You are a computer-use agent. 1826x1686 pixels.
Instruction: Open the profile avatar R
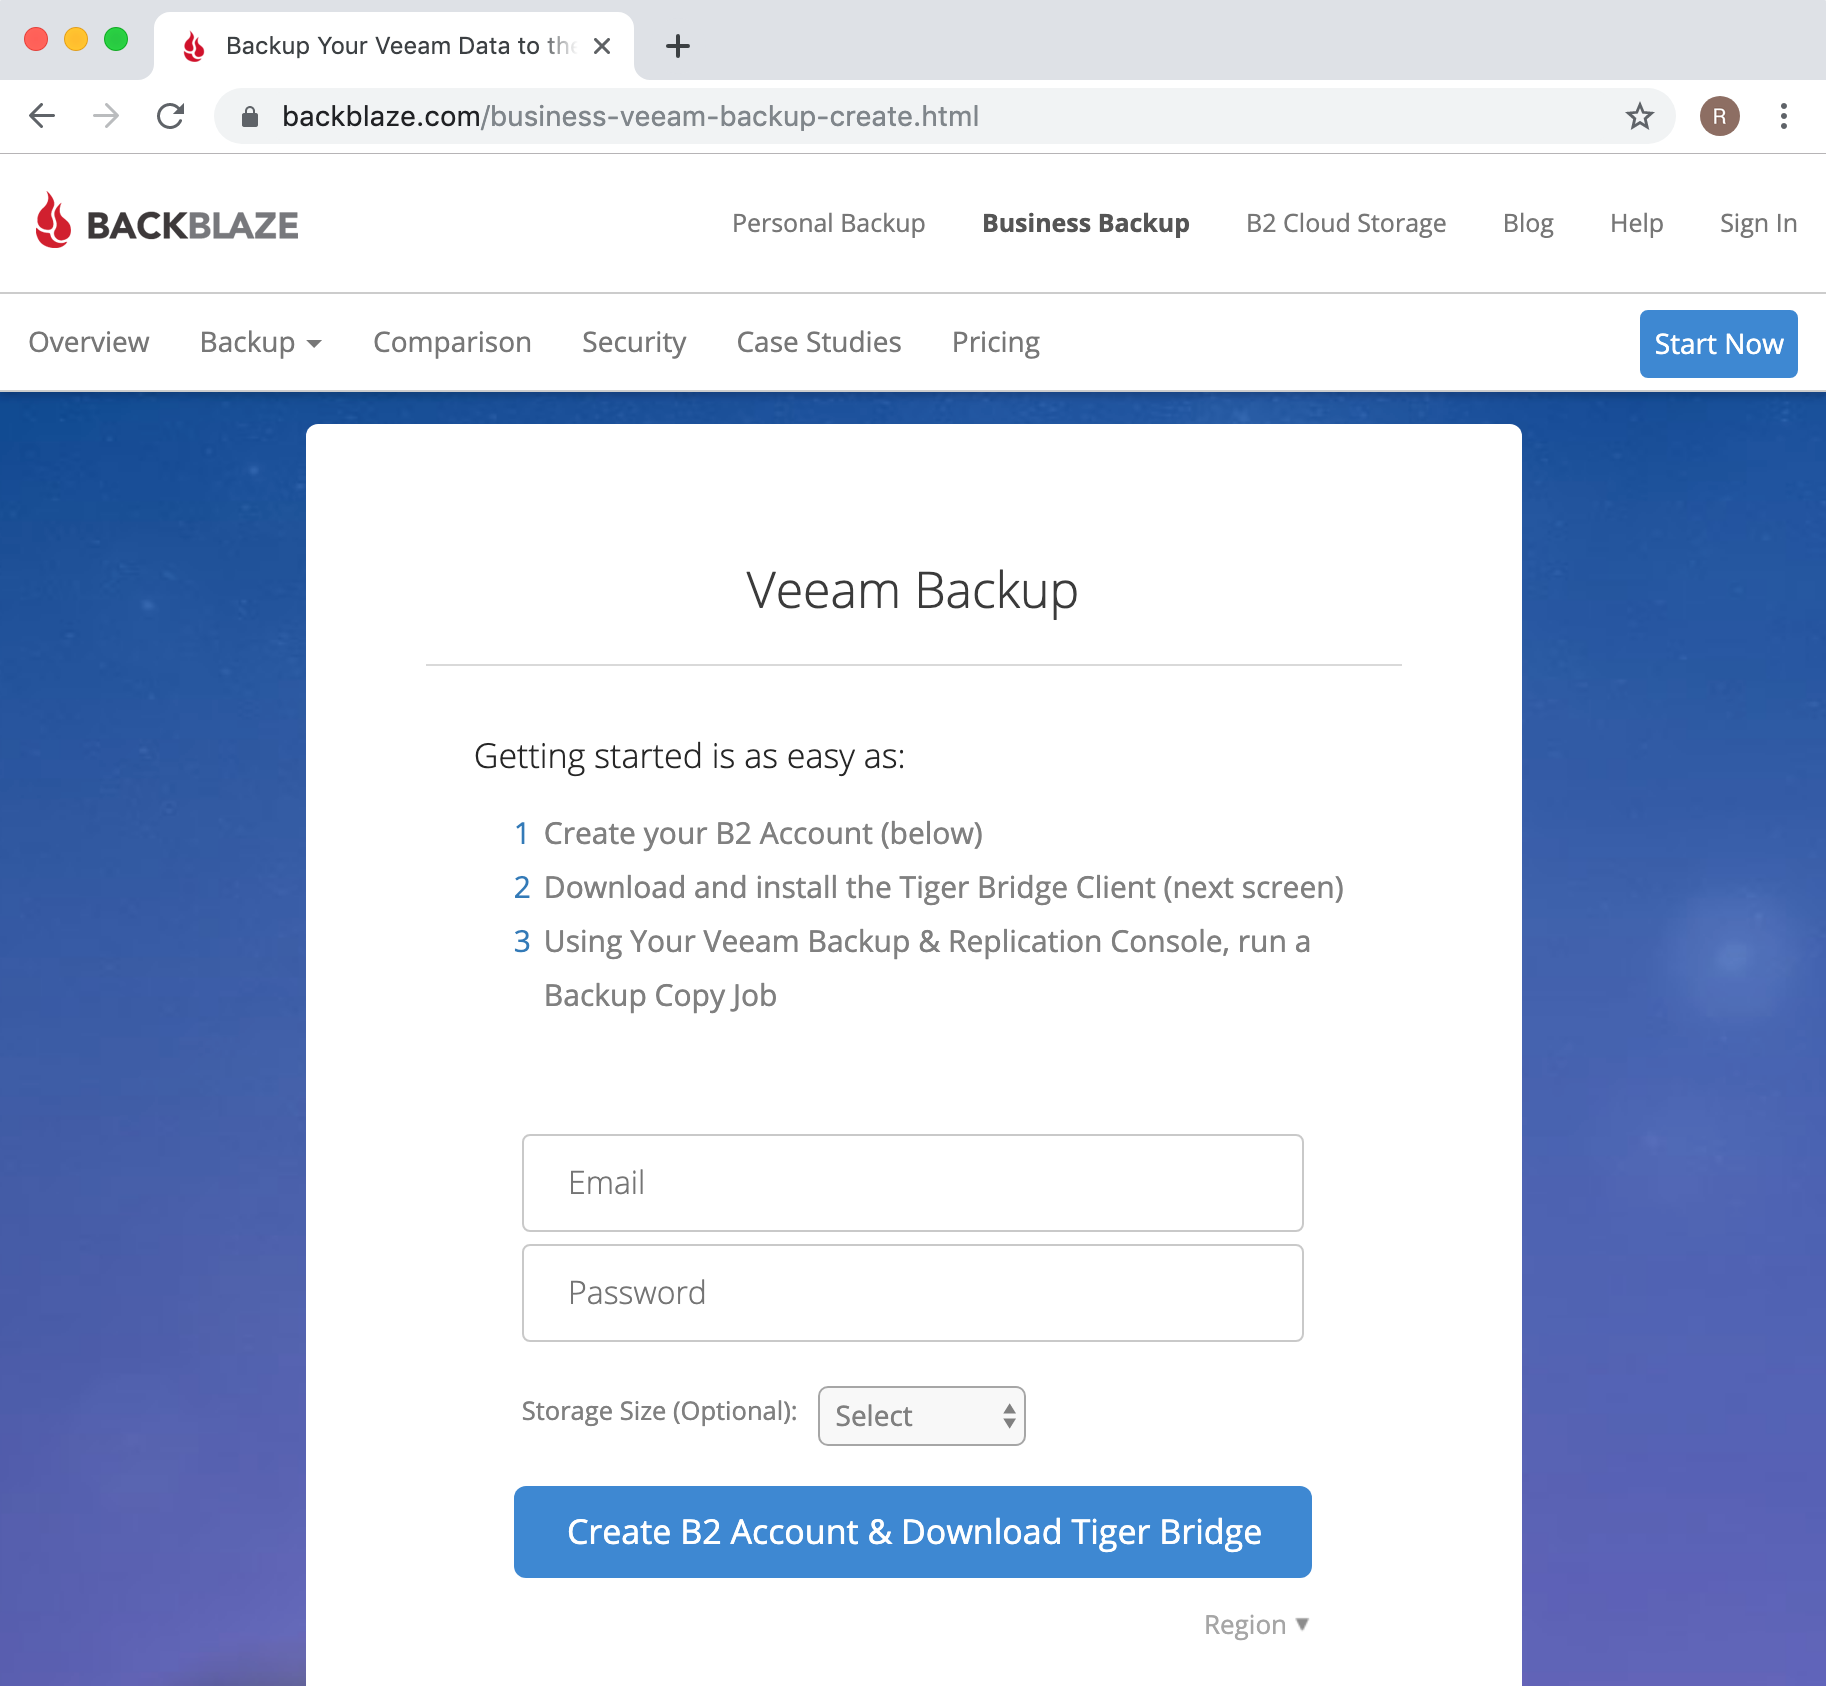coord(1720,116)
